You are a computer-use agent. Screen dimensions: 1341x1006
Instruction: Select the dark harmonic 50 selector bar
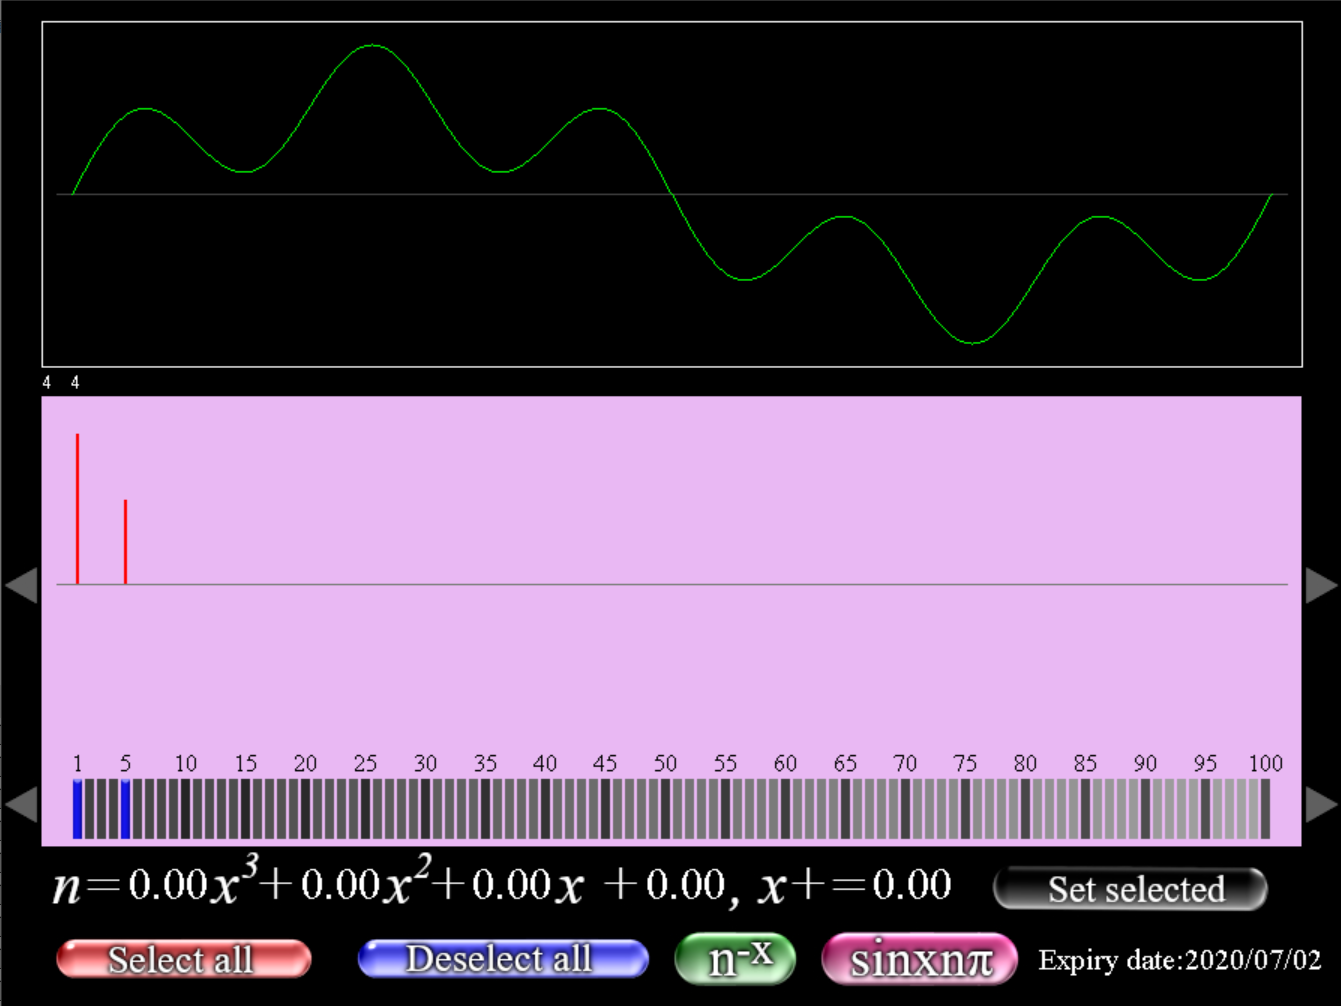[x=665, y=809]
